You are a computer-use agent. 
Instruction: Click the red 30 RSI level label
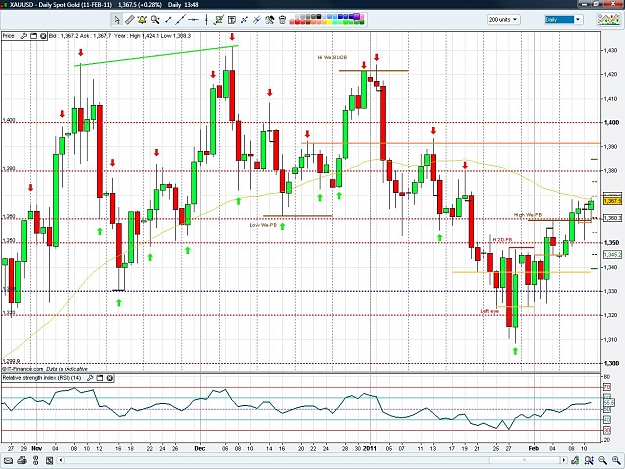[607, 431]
